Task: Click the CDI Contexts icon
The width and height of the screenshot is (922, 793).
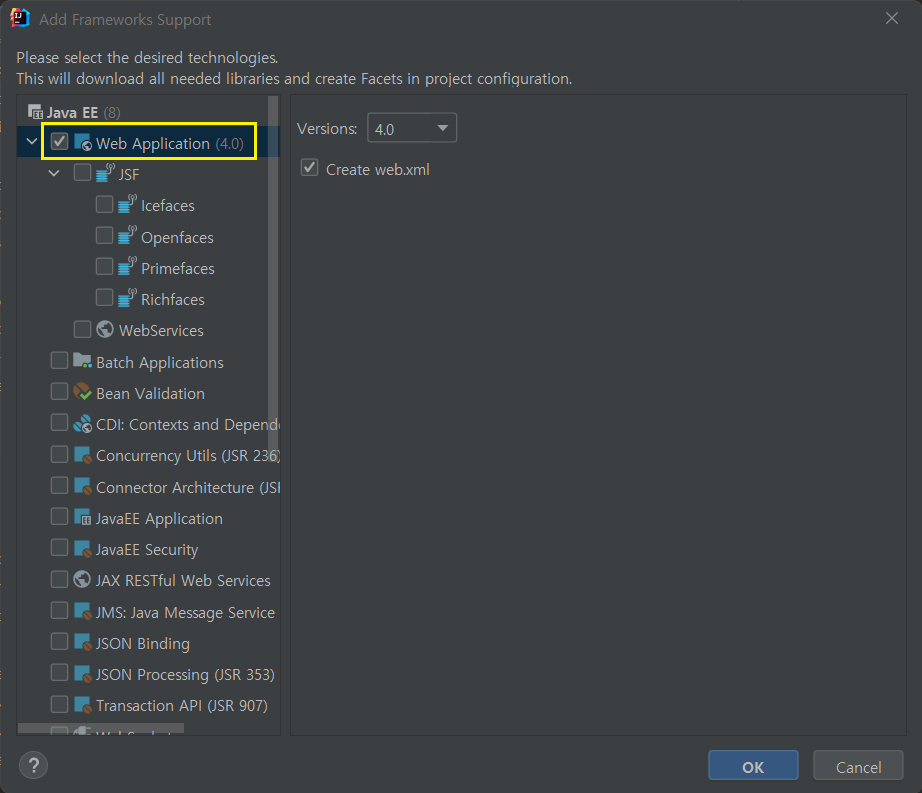Action: click(x=82, y=423)
